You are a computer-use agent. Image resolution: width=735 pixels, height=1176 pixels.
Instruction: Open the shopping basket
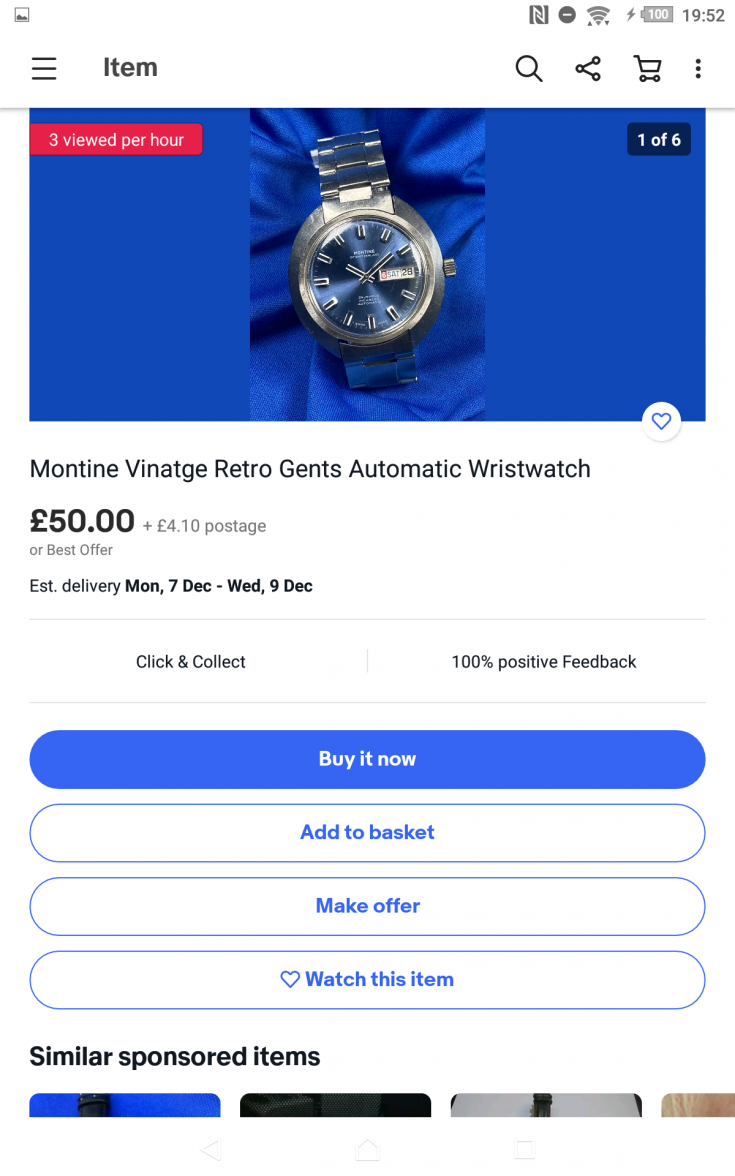[x=648, y=68]
